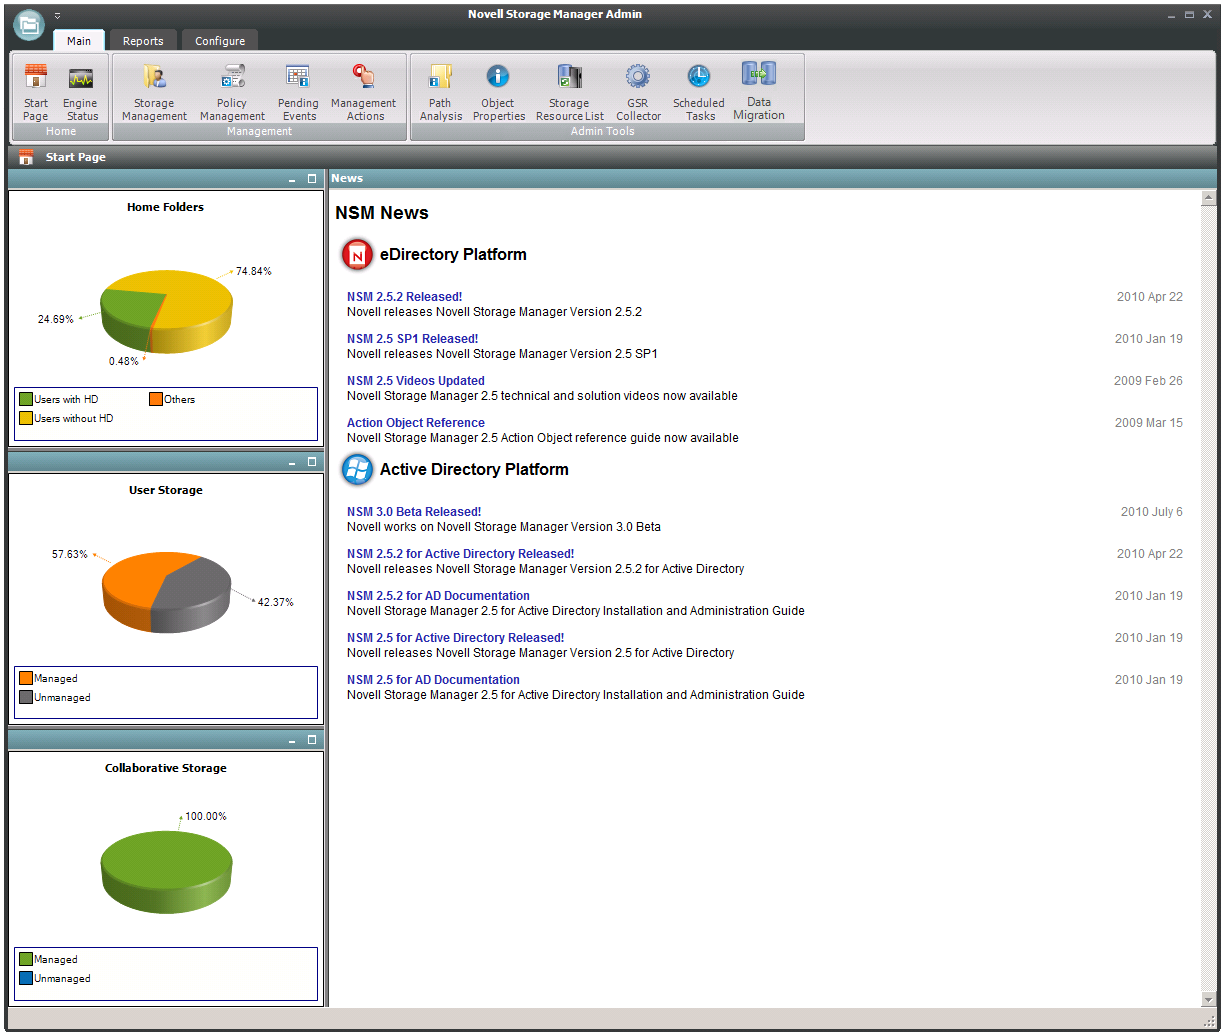
Task: Click User Storage Managed orange legend swatch
Action: (26, 678)
